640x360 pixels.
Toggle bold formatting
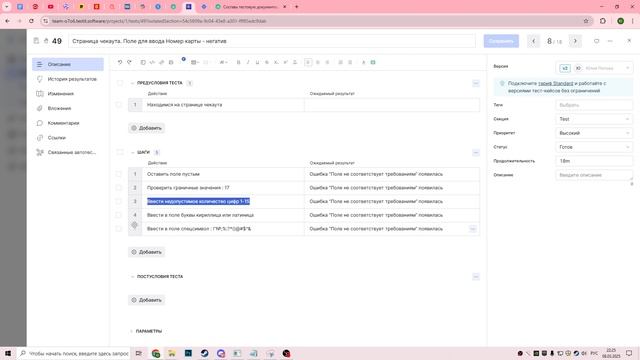pos(238,62)
